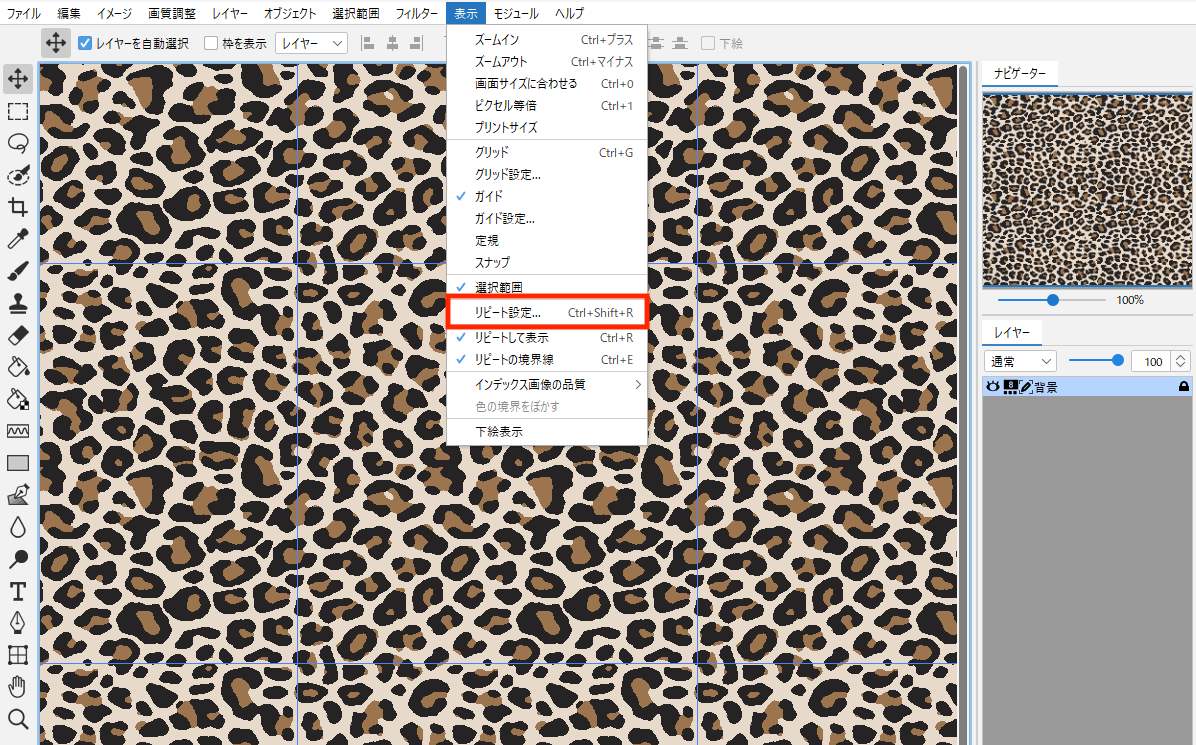This screenshot has height=745, width=1196.
Task: Open the 通常 blend mode dropdown
Action: pyautogui.click(x=1020, y=361)
